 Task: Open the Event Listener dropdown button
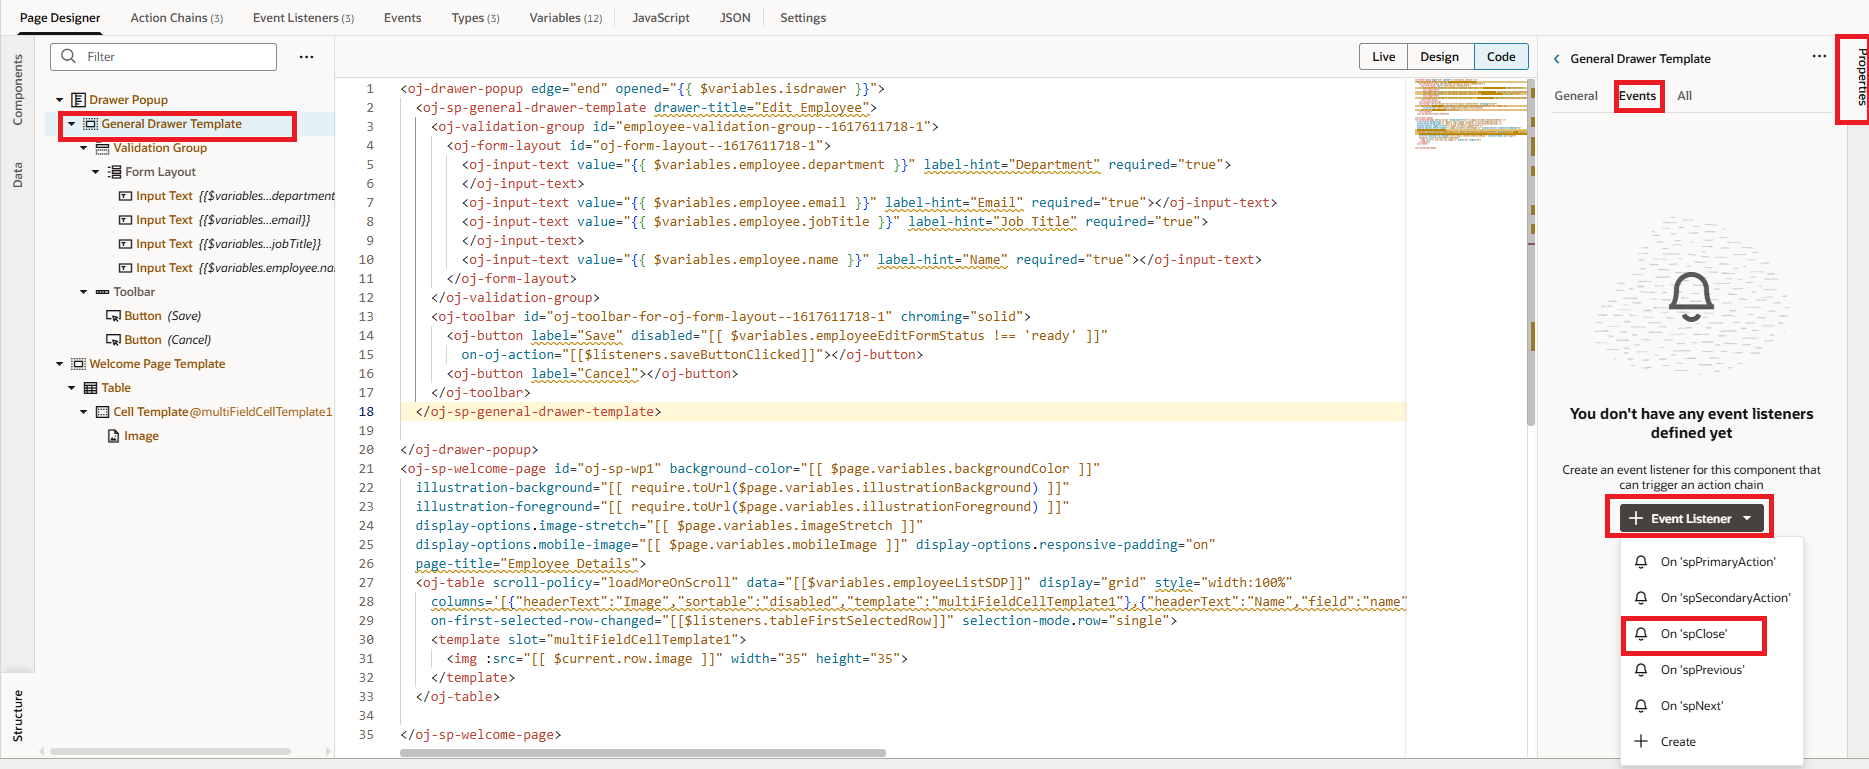1690,518
